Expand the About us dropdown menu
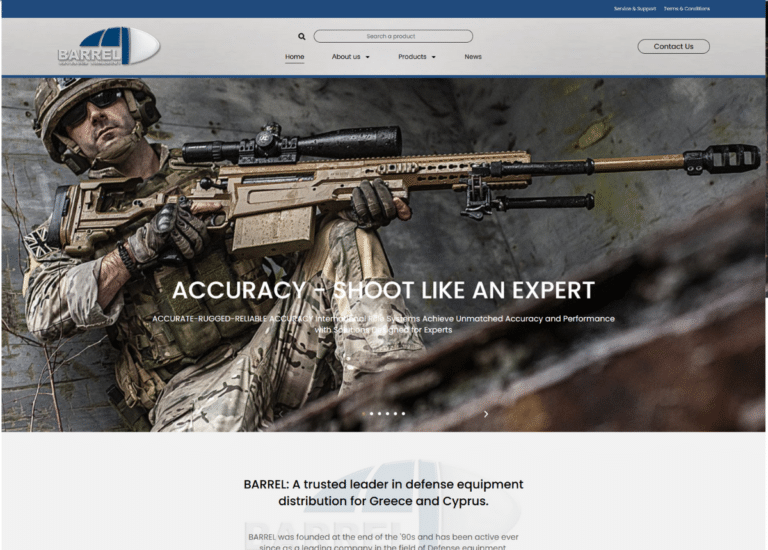The height and width of the screenshot is (550, 768). click(350, 57)
